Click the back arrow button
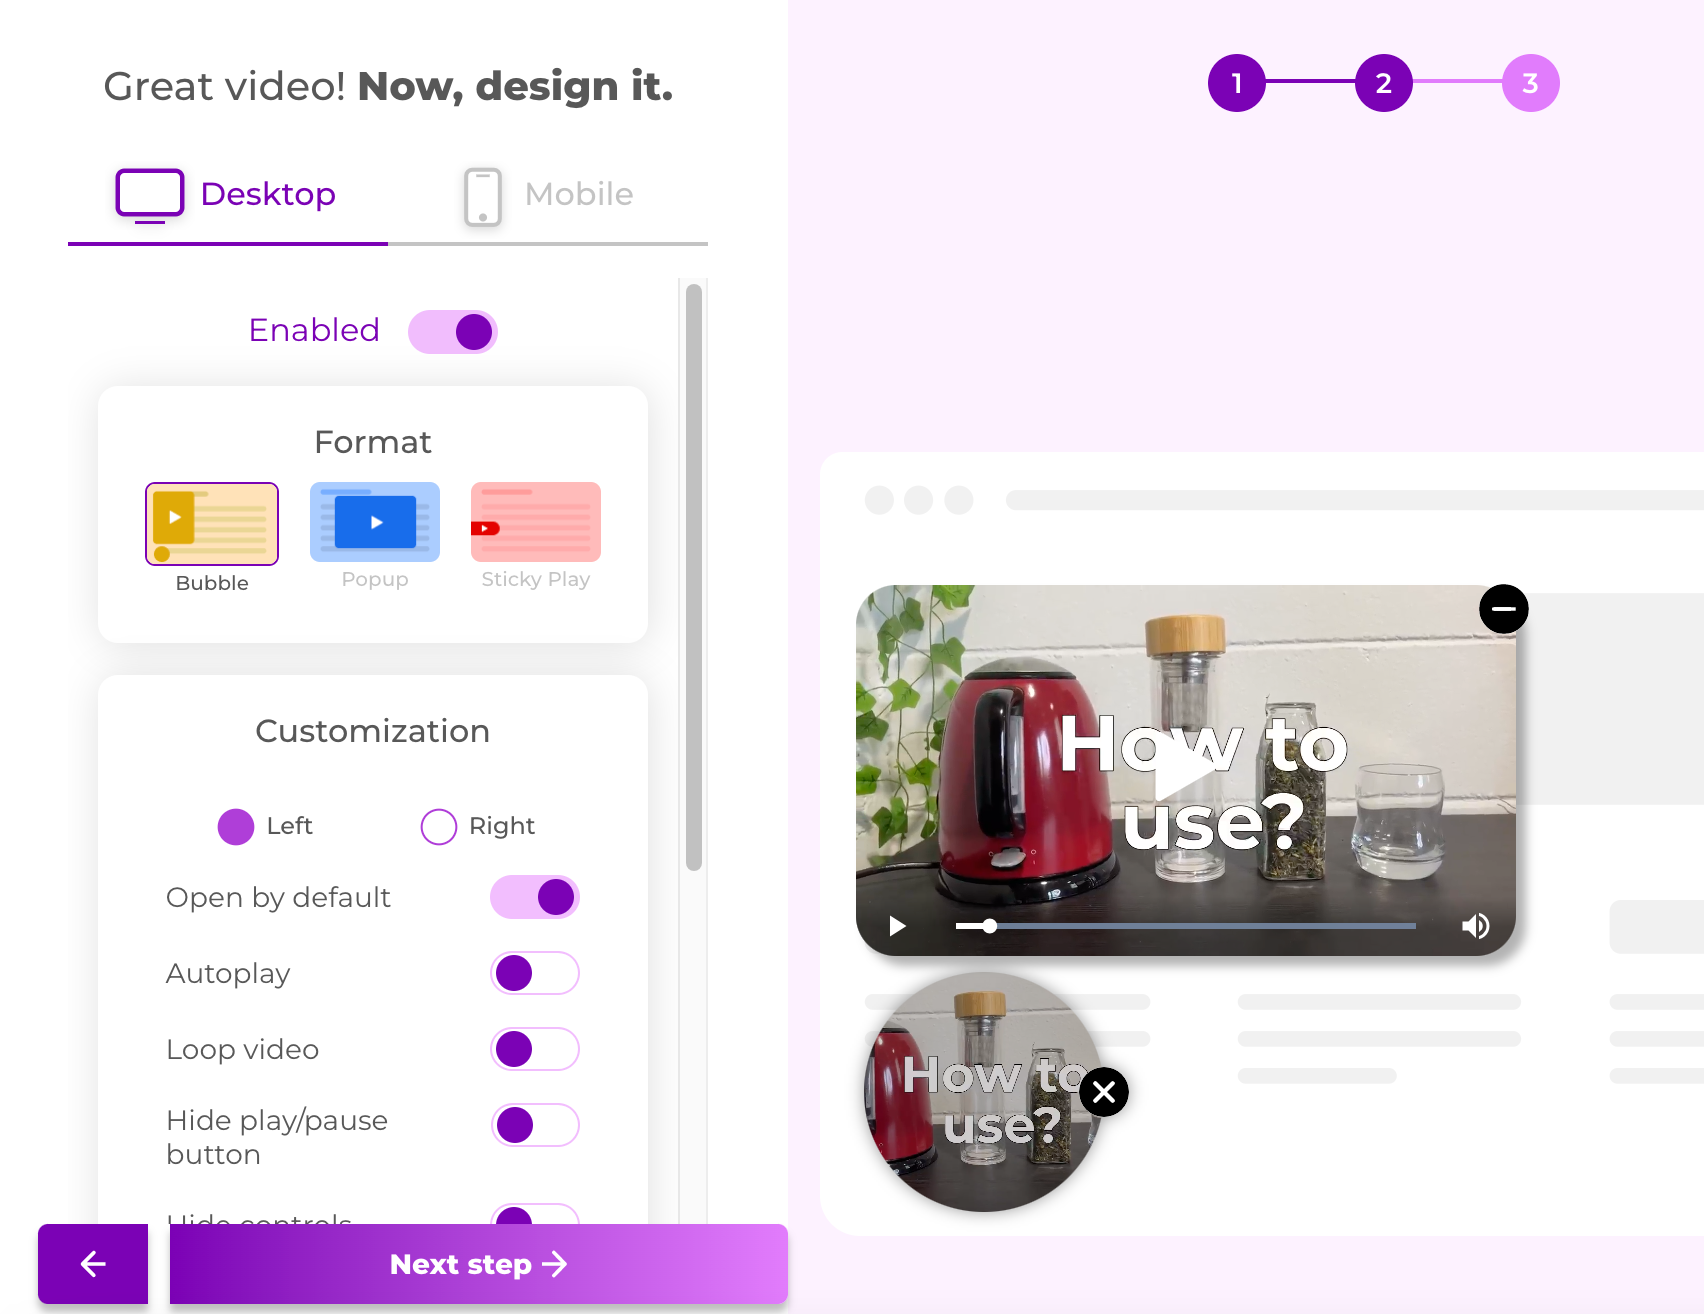Image resolution: width=1704 pixels, height=1314 pixels. click(x=93, y=1264)
